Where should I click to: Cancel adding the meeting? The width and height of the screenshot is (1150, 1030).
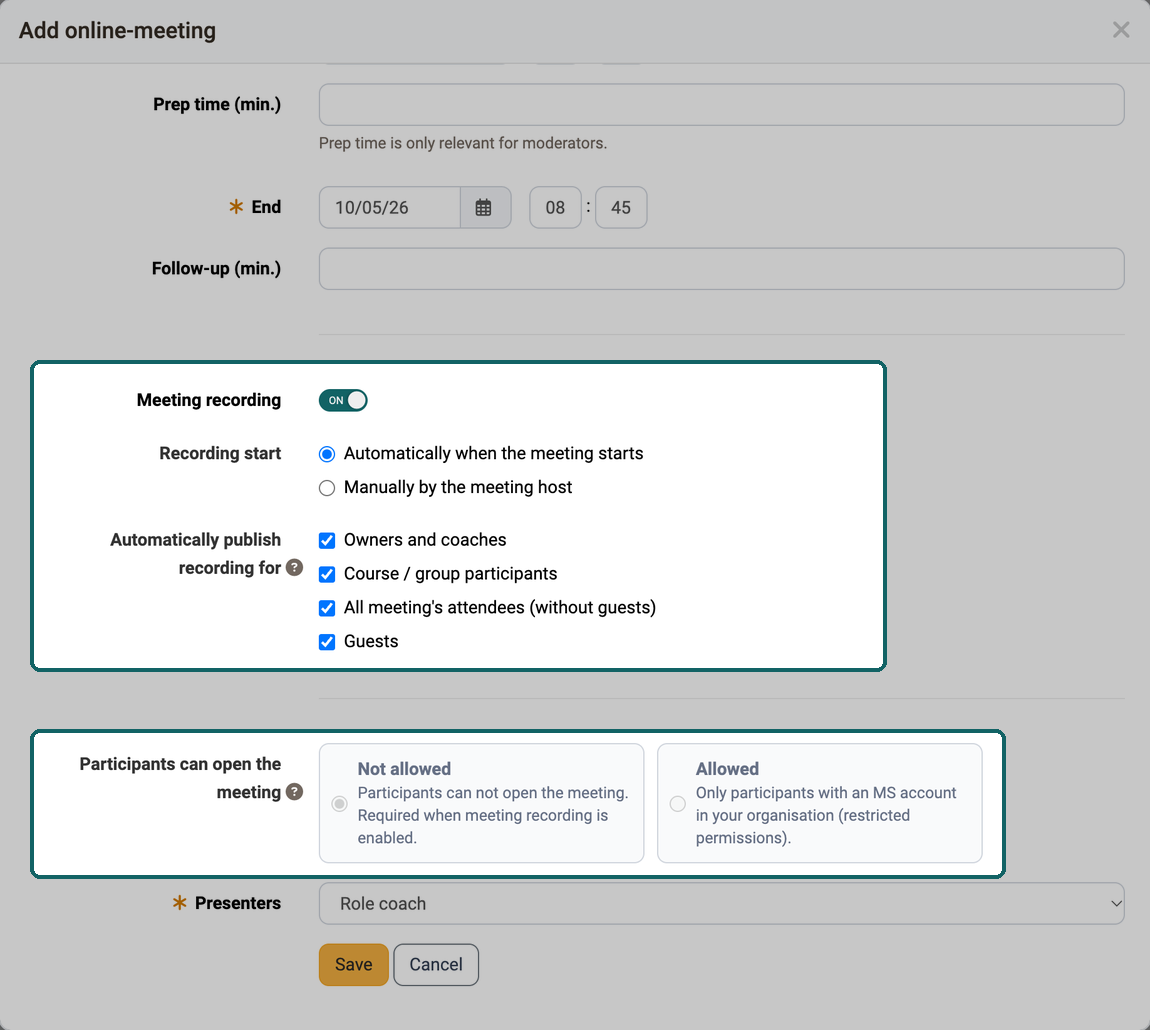436,965
